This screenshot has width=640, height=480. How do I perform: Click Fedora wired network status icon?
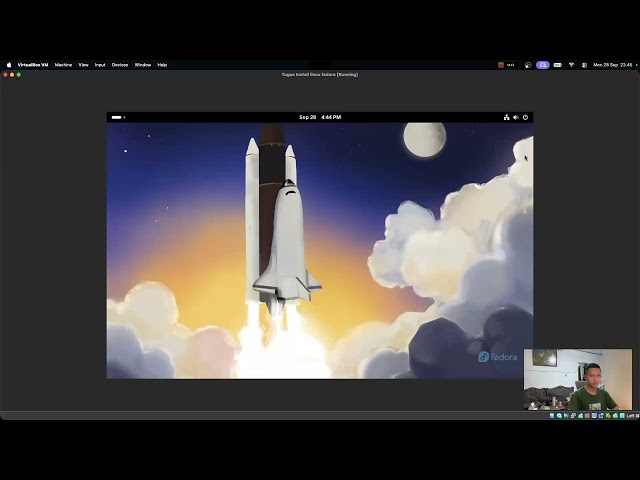tap(507, 118)
